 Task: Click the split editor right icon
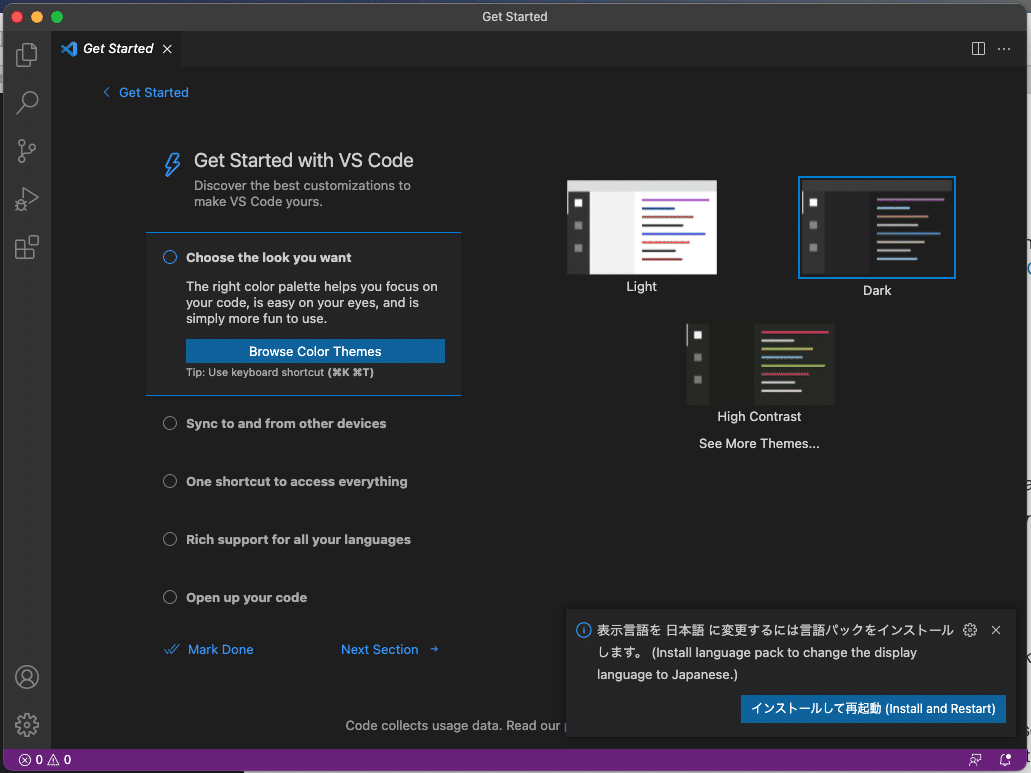tap(978, 49)
